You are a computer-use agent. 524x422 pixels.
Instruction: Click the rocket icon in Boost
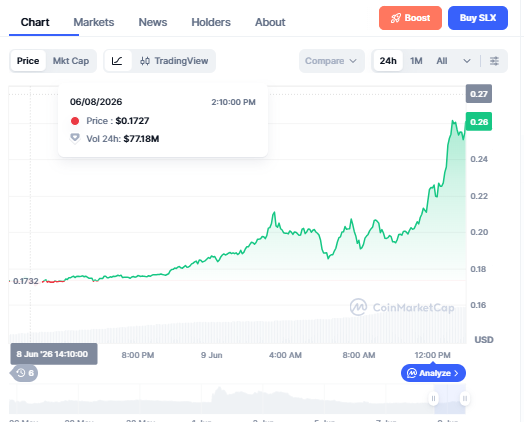[396, 18]
